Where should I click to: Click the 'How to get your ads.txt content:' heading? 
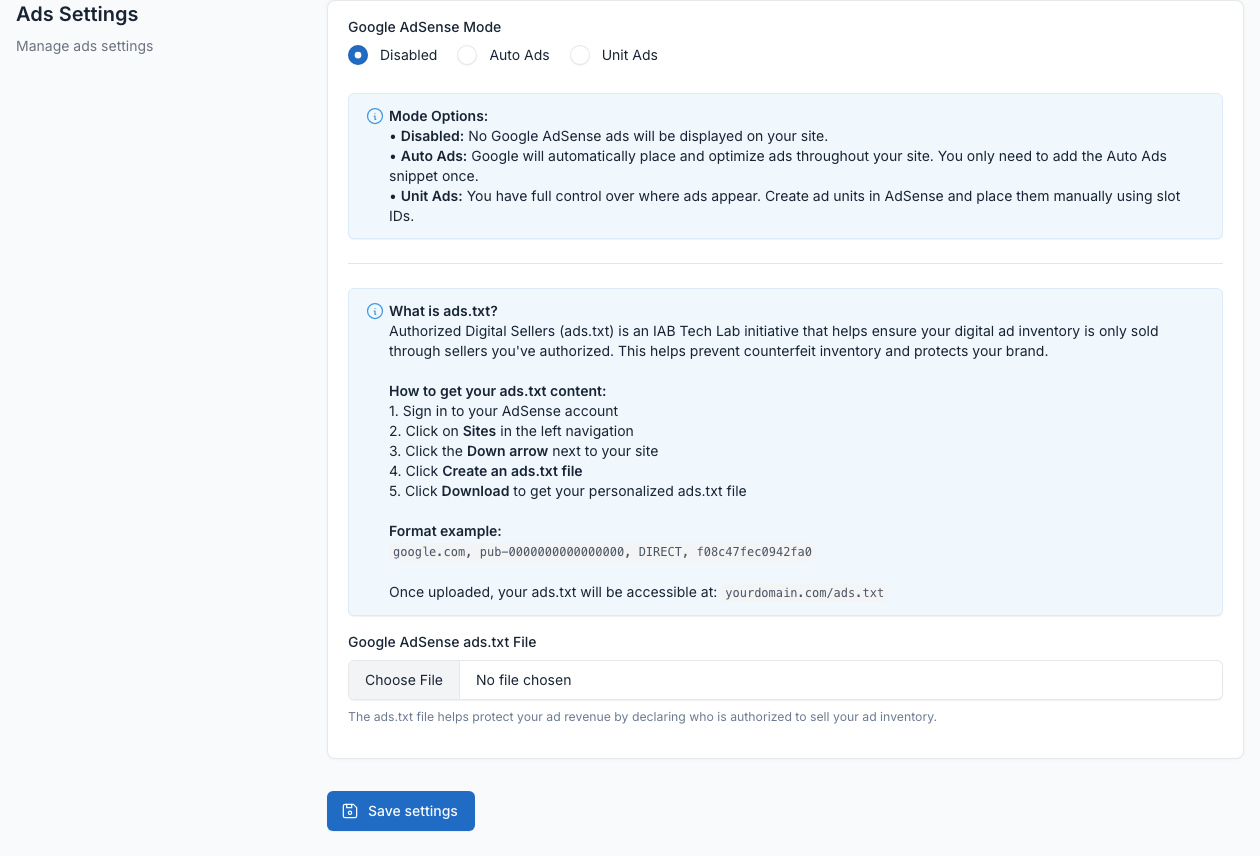[x=498, y=391]
